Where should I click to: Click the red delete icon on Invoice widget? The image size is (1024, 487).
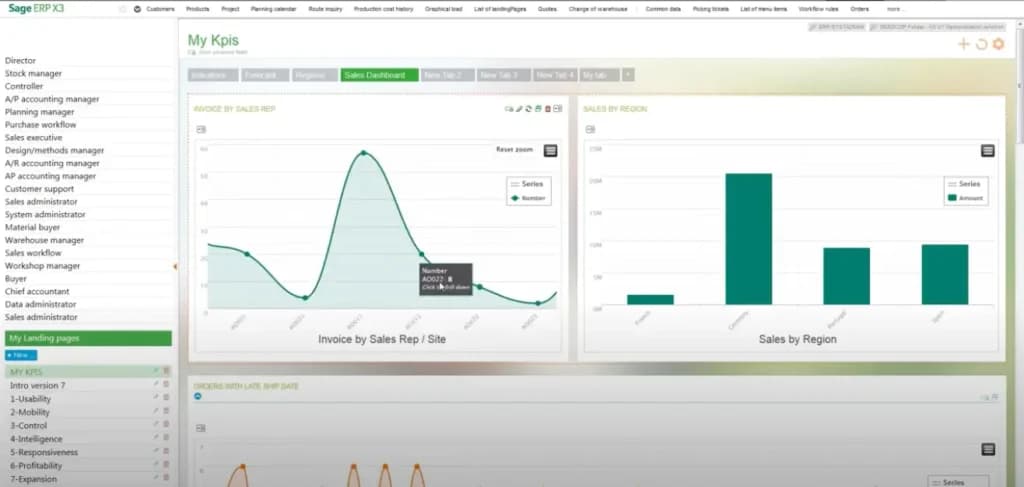click(547, 109)
